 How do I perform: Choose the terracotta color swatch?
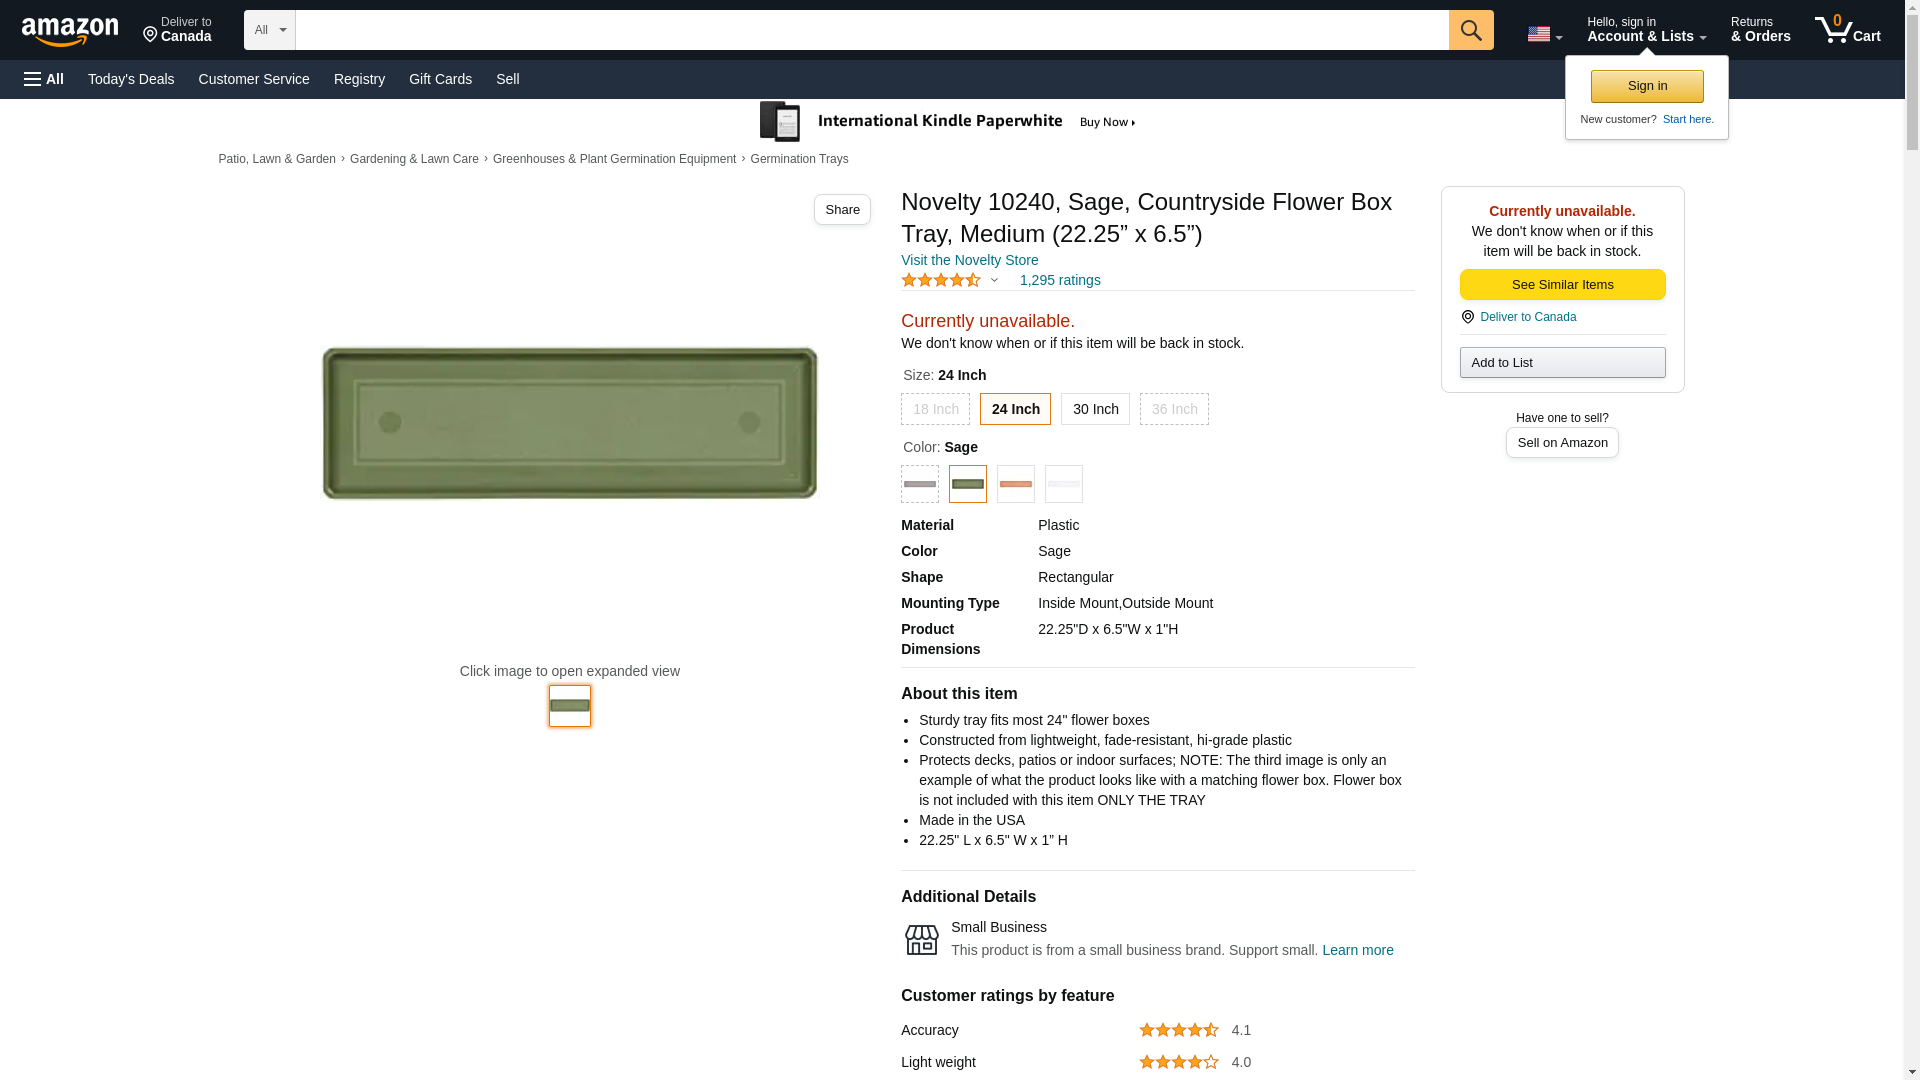[x=1015, y=484]
